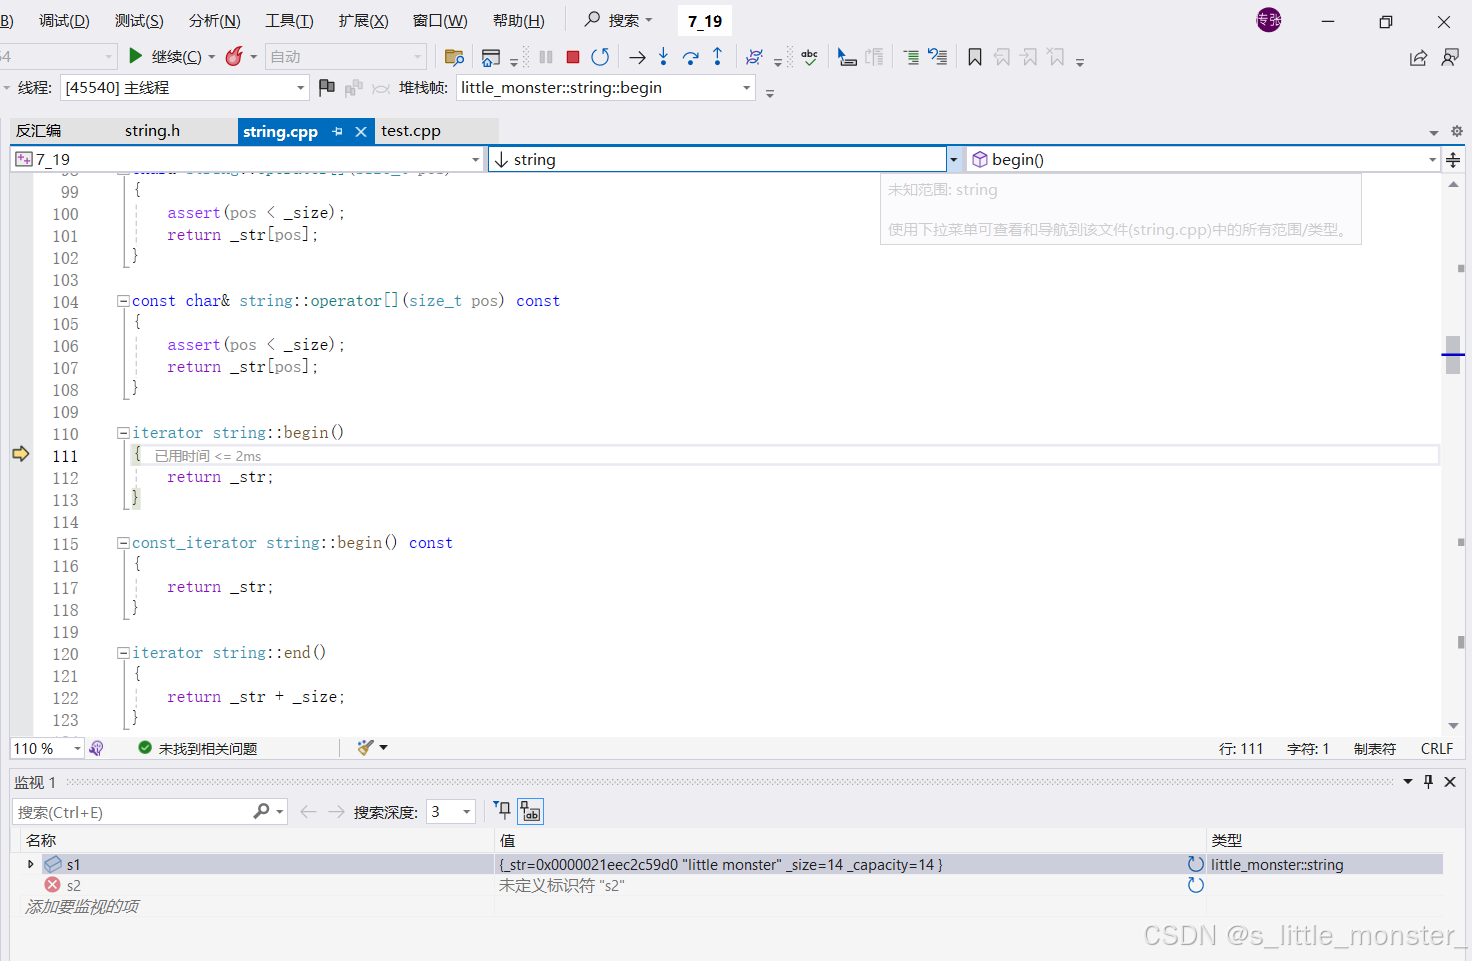
Task: Collapse iterator string::begin() at line 110
Action: 123,433
